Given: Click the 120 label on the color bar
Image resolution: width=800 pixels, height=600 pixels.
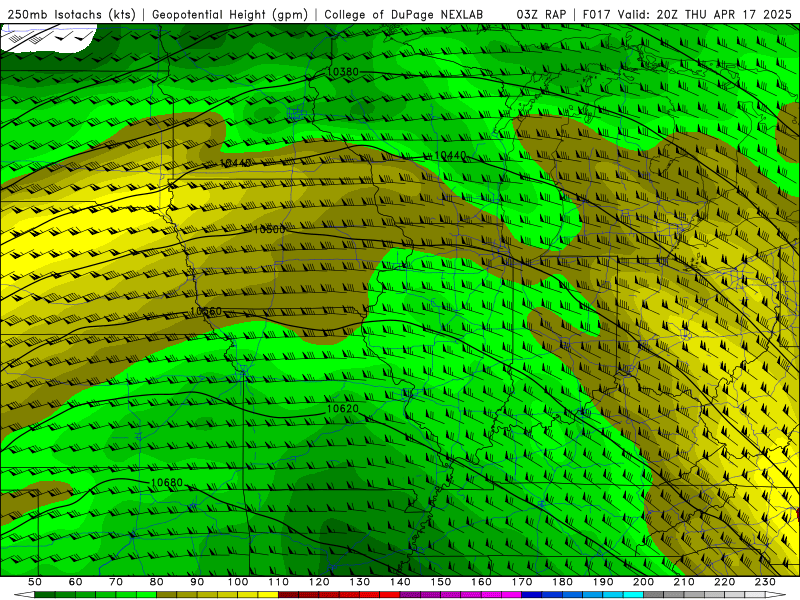Looking at the screenshot, I should [x=319, y=582].
